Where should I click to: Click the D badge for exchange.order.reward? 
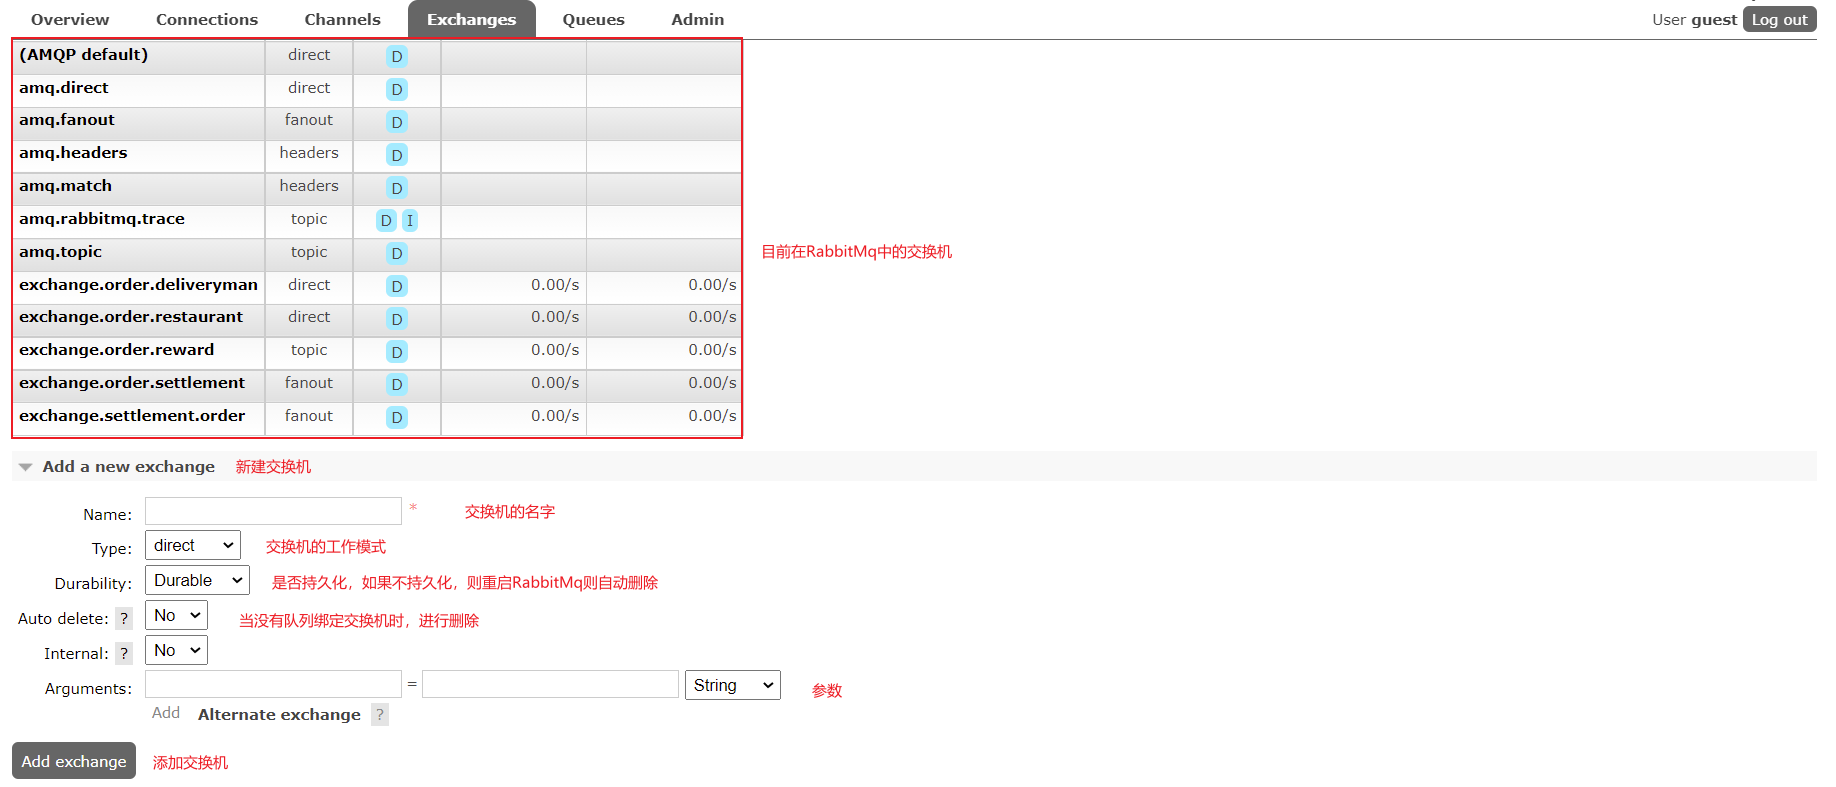[397, 352]
